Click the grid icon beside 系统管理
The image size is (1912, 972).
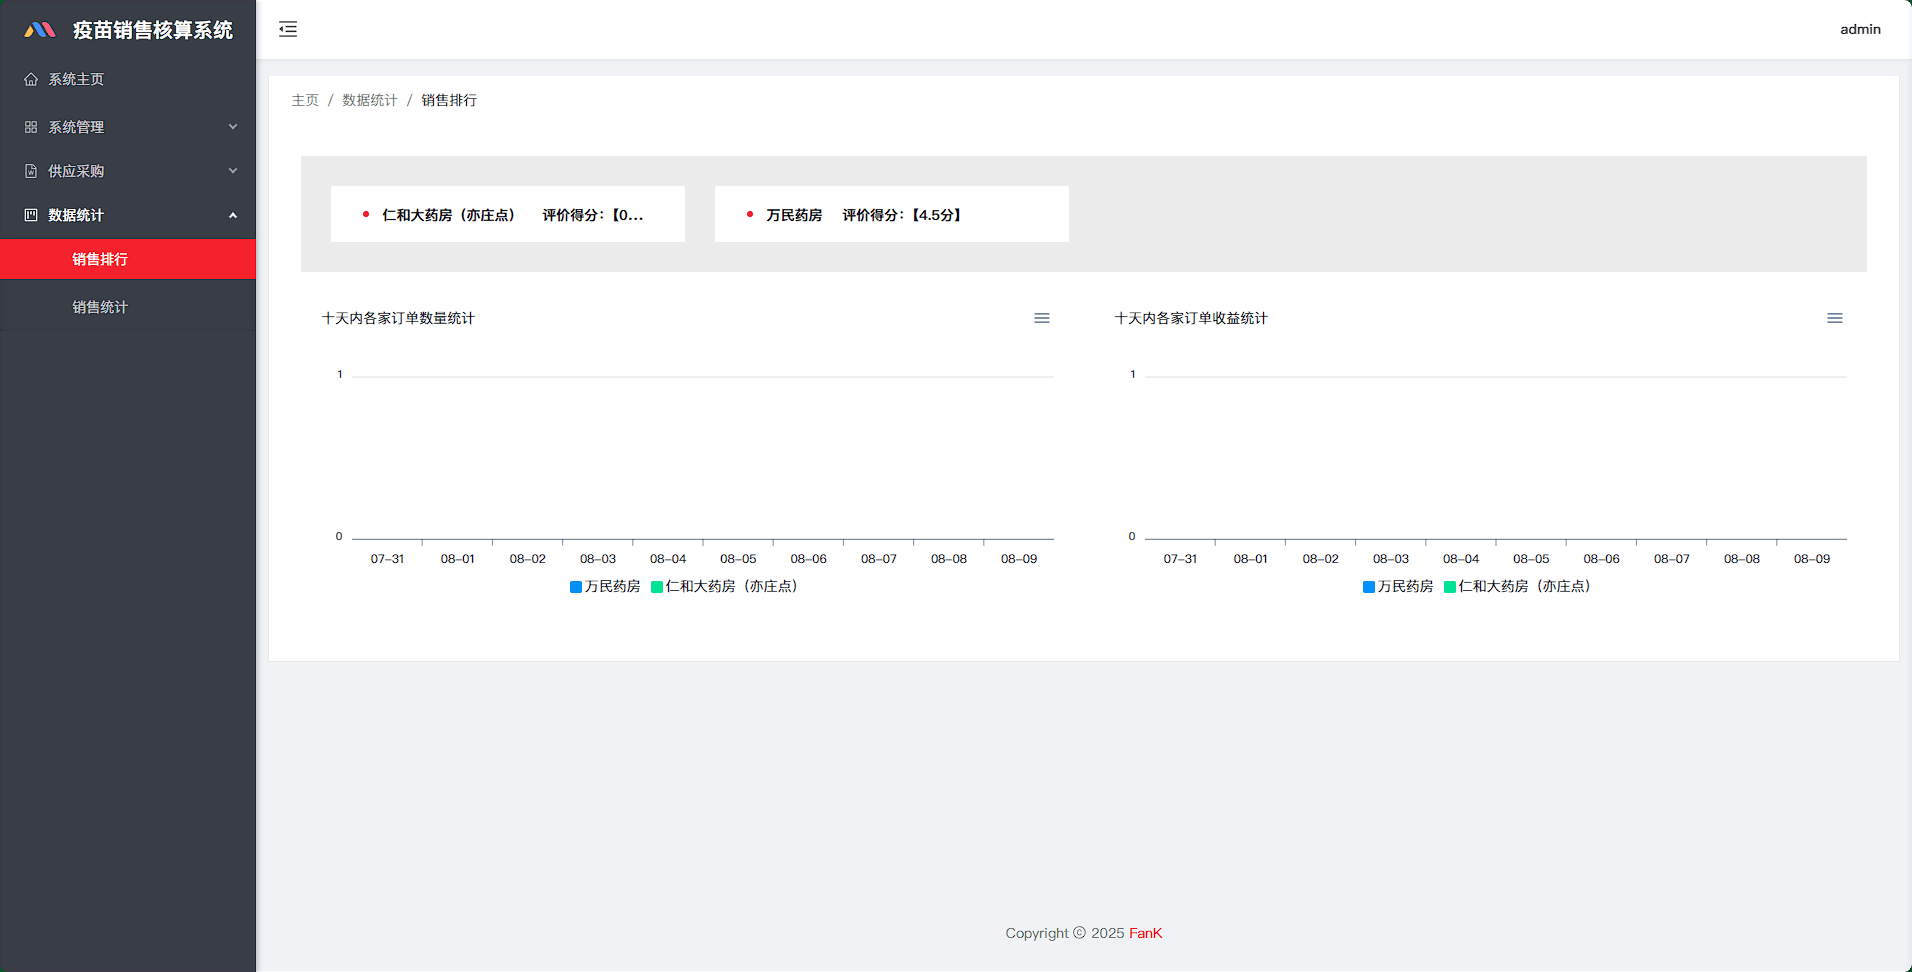click(31, 127)
